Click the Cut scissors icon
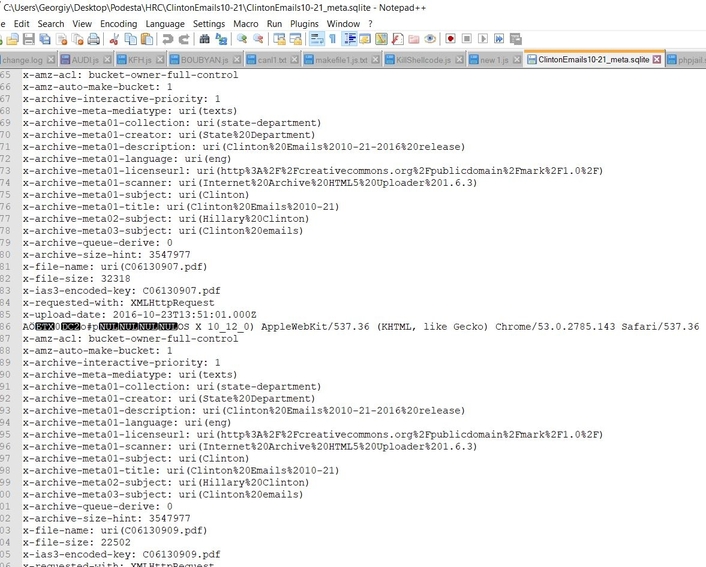 point(115,40)
